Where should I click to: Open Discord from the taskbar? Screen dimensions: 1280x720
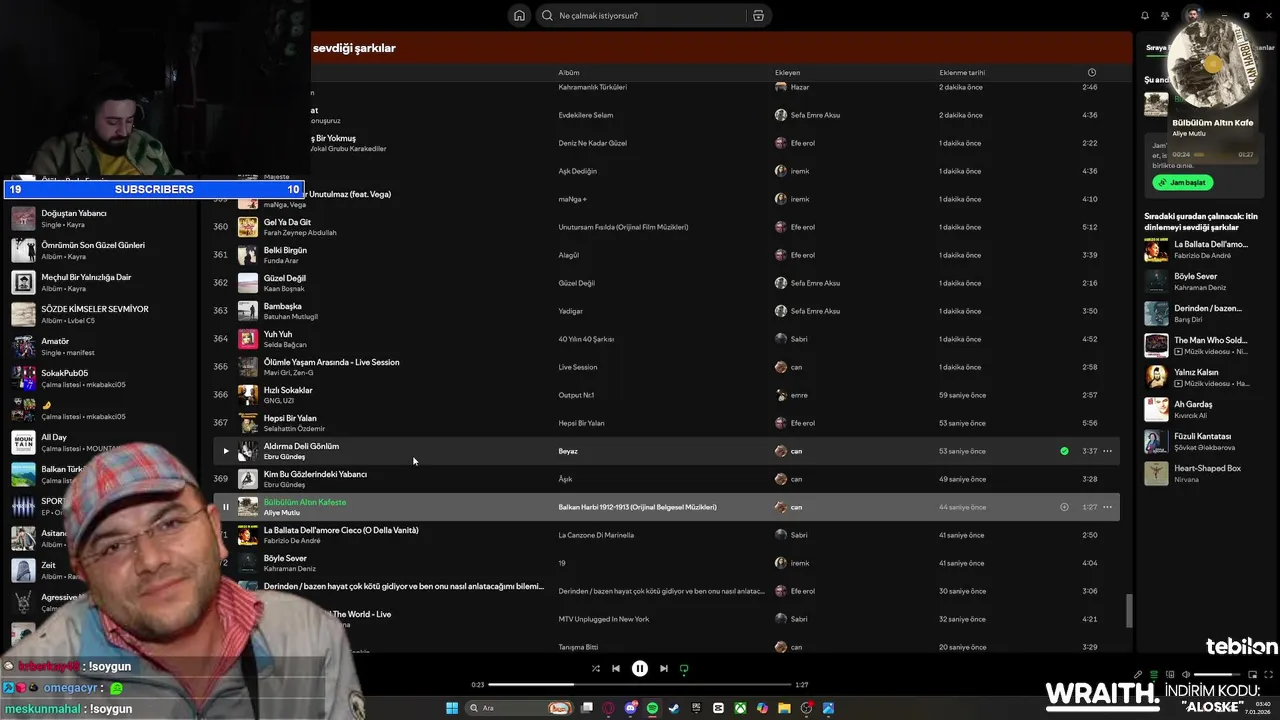coord(631,708)
